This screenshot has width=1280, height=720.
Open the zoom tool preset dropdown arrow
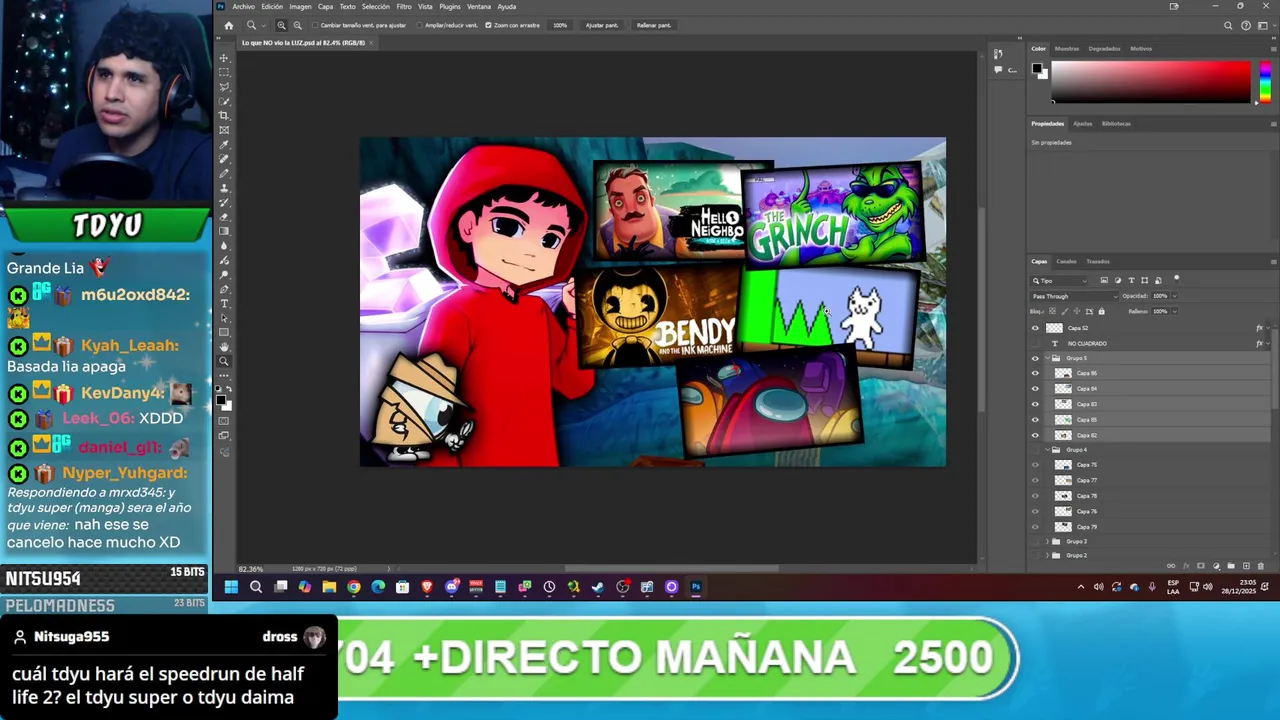[x=263, y=26]
